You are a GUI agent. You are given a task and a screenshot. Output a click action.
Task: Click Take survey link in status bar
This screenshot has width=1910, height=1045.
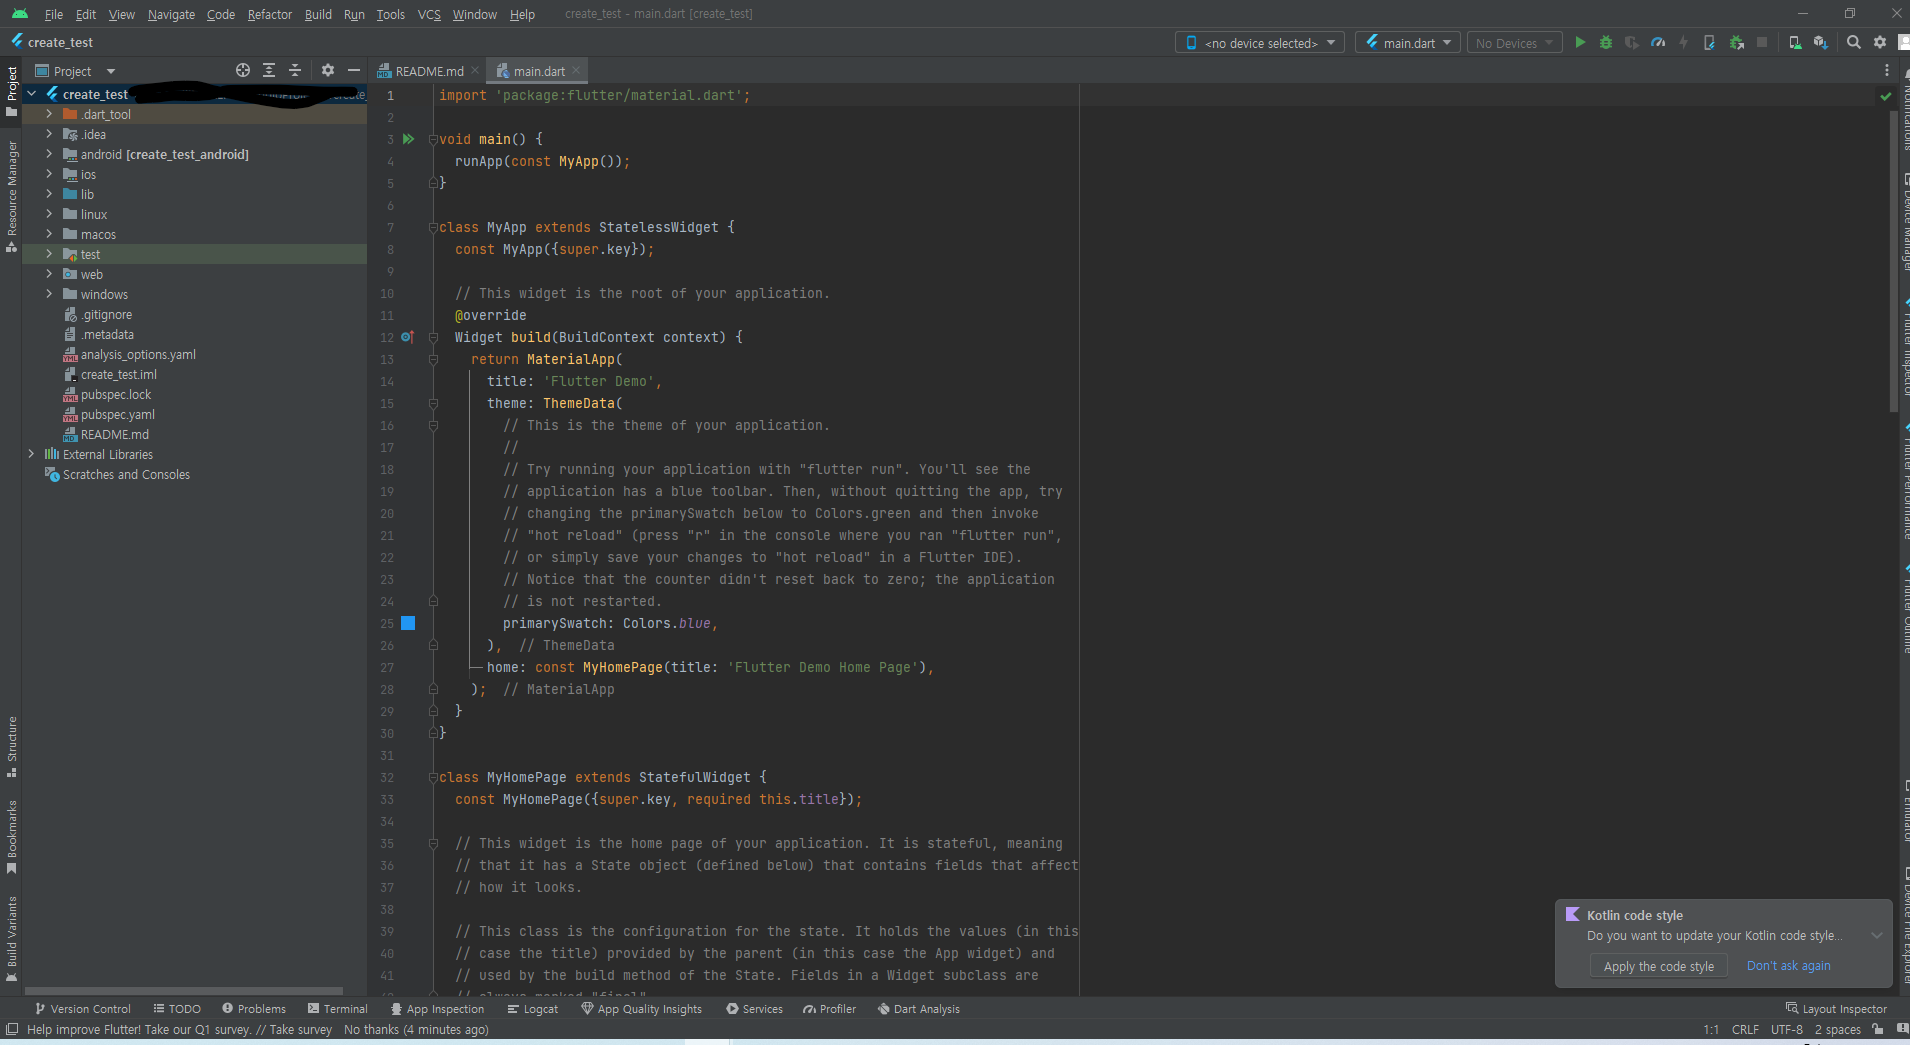pyautogui.click(x=300, y=1030)
